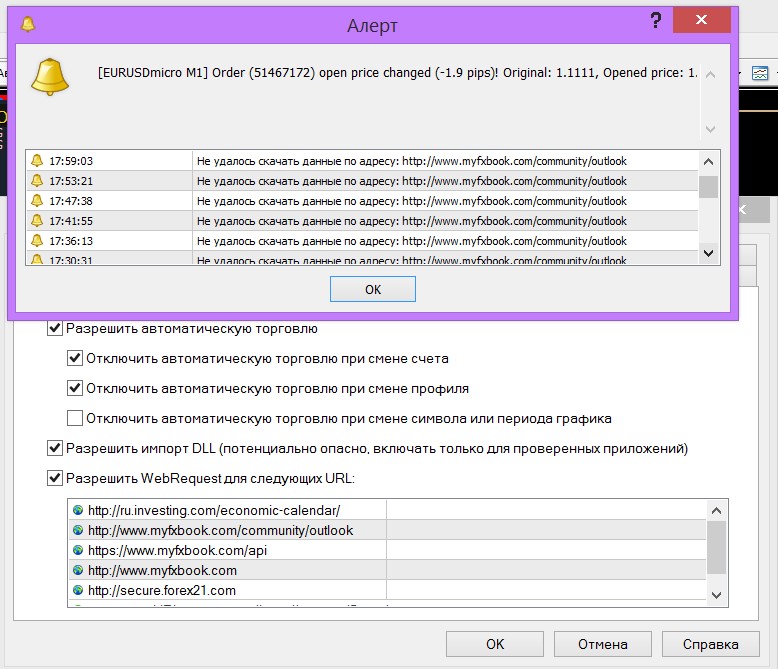Click OK button in the Alert dialog
This screenshot has height=669, width=778.
[373, 289]
